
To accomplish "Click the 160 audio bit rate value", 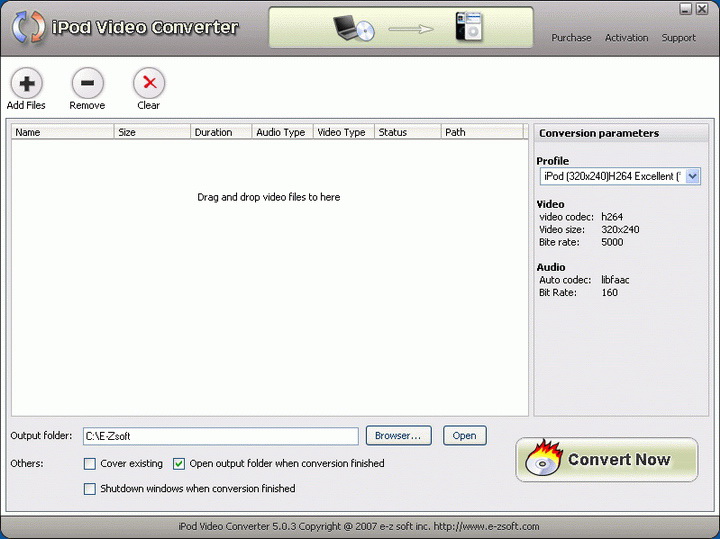I will (x=609, y=293).
